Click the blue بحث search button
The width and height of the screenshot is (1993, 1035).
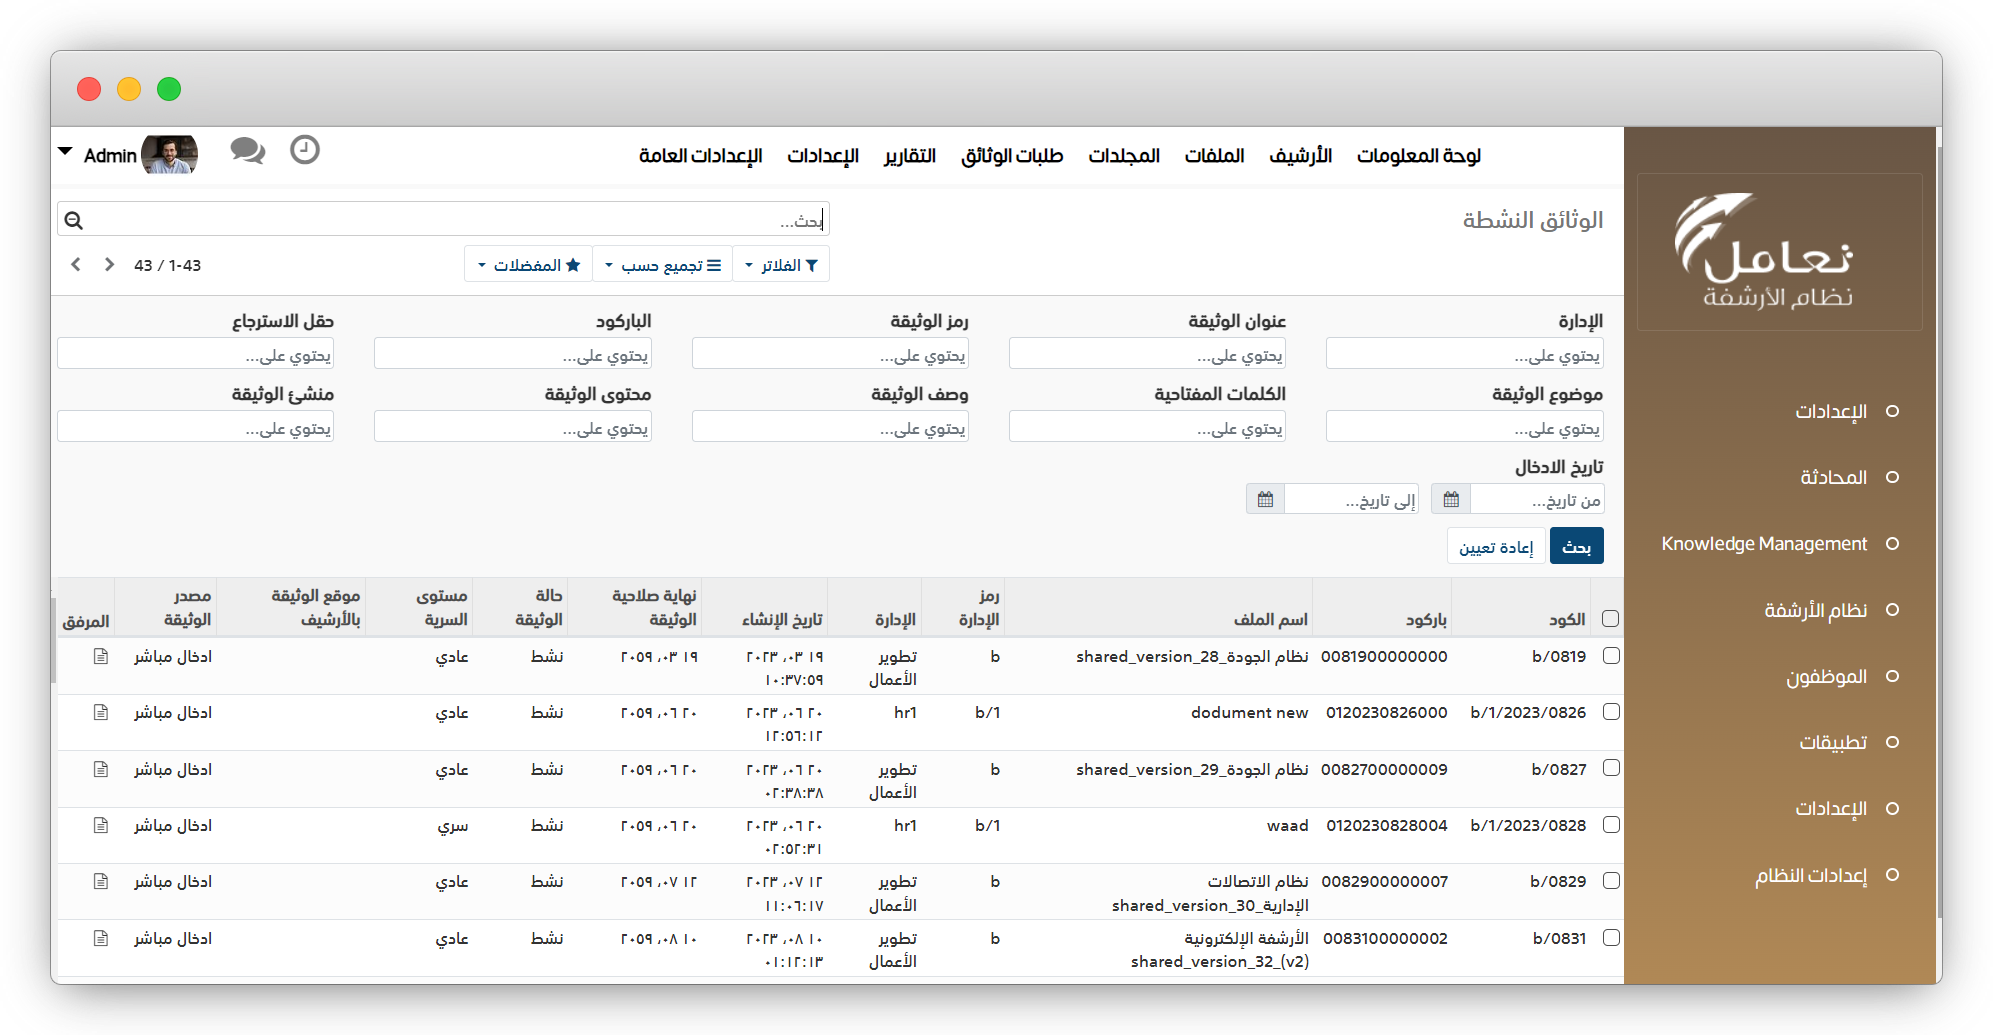pyautogui.click(x=1576, y=546)
